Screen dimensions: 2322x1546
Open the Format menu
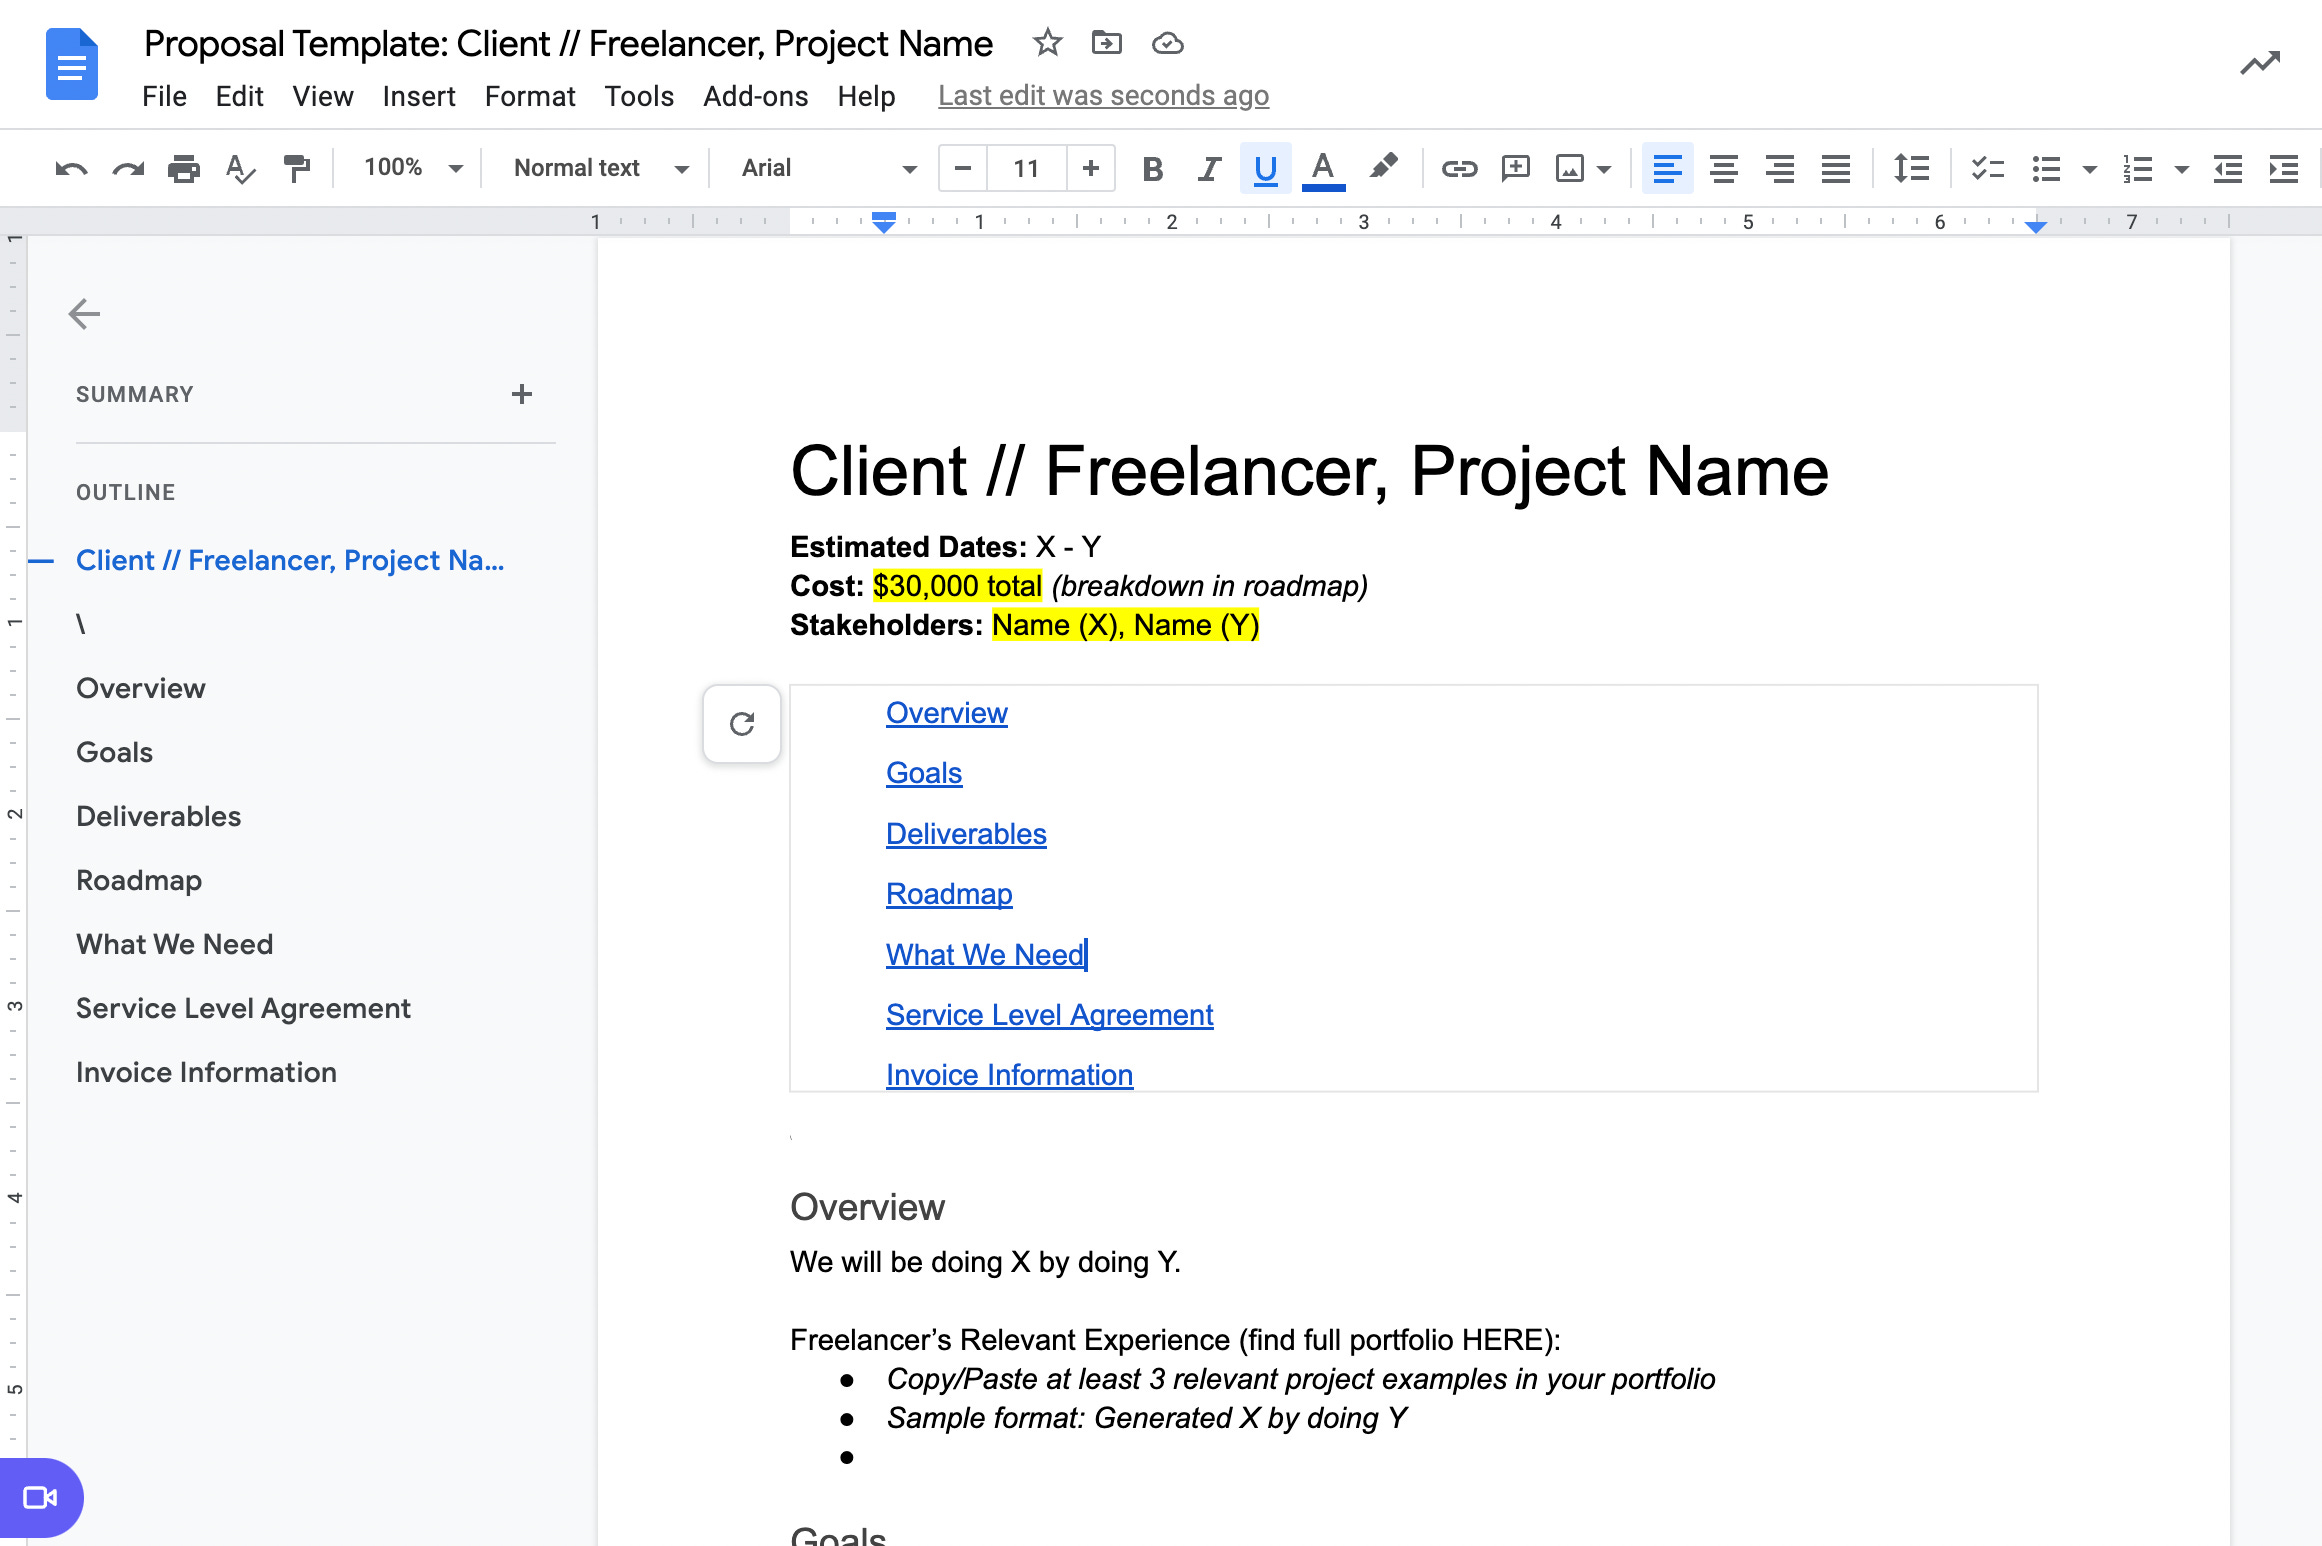coord(530,96)
